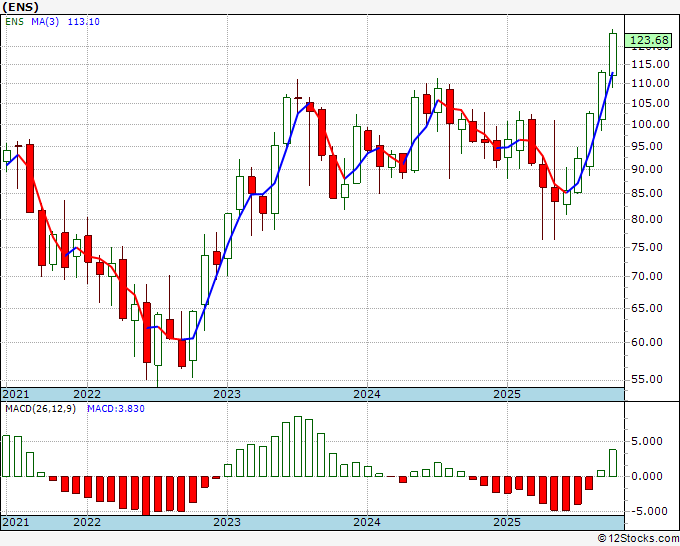Click the tallest green MACD histogram bar
The width and height of the screenshot is (680, 546).
point(298,447)
